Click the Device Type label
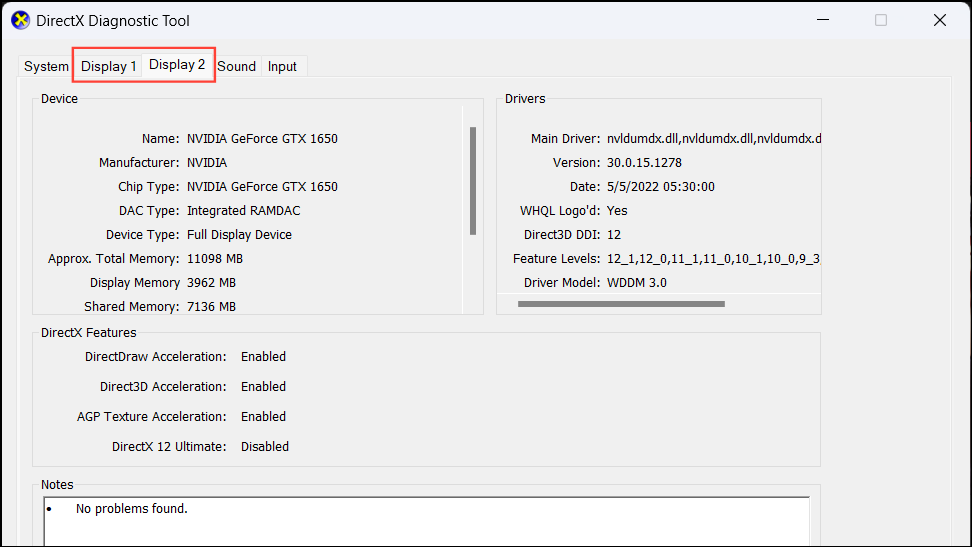 pyautogui.click(x=143, y=235)
